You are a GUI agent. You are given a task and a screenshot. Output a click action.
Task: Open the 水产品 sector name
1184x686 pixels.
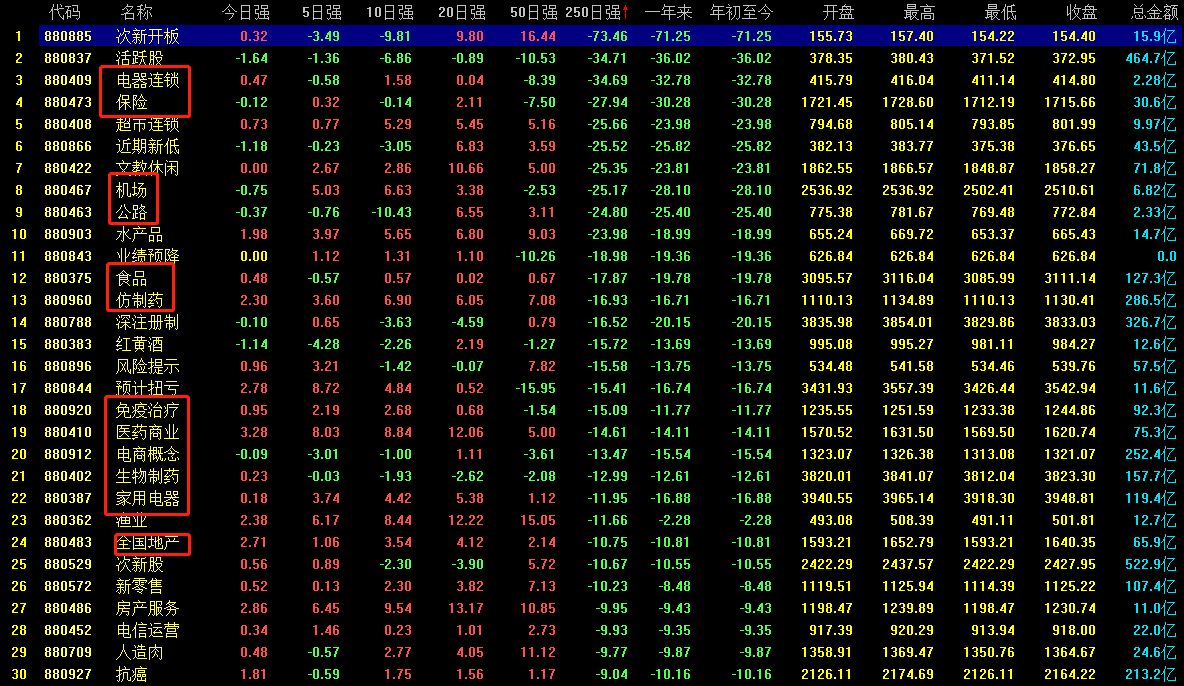[139, 234]
